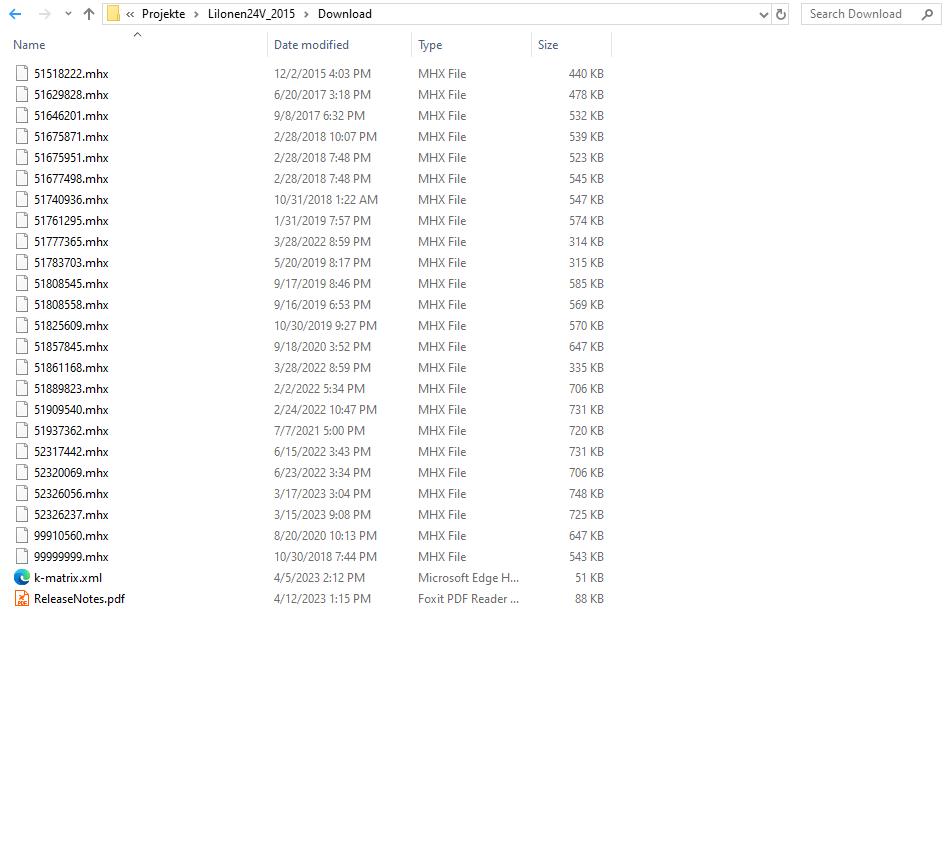Sort by Name column header

click(x=29, y=45)
